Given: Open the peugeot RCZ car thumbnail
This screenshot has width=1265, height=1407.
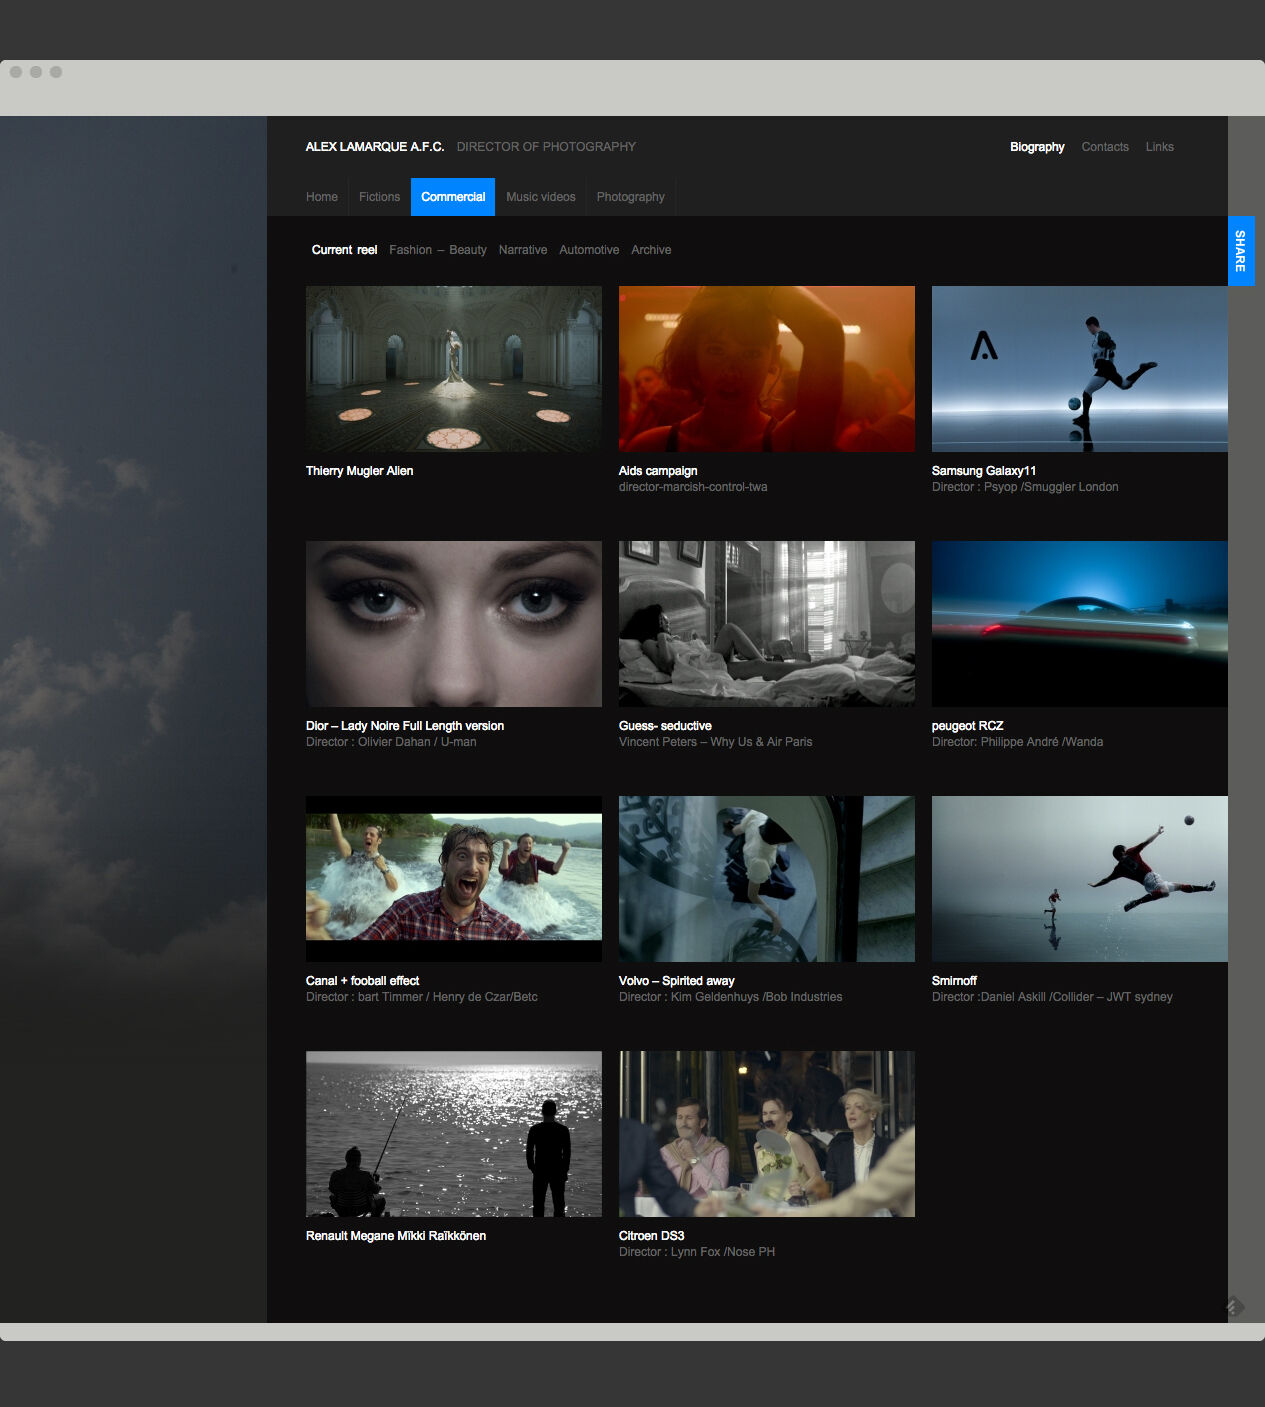Looking at the screenshot, I should 1079,623.
